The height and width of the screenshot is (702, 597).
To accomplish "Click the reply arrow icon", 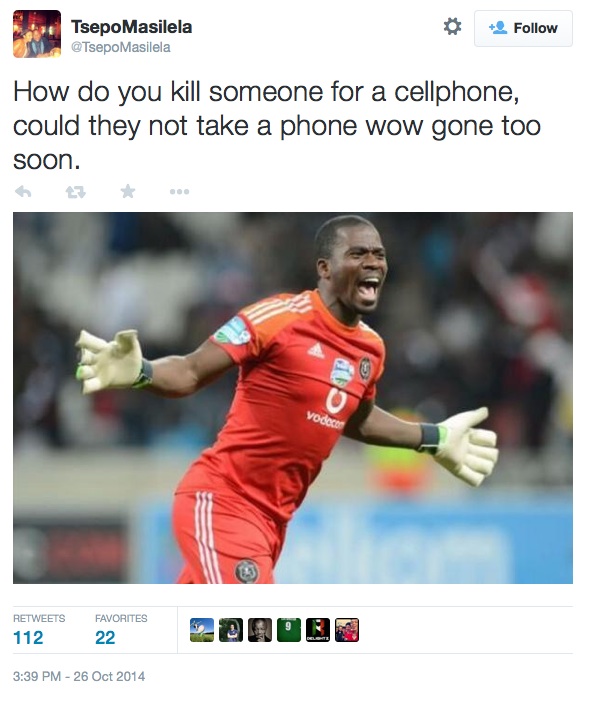I will click(x=23, y=192).
